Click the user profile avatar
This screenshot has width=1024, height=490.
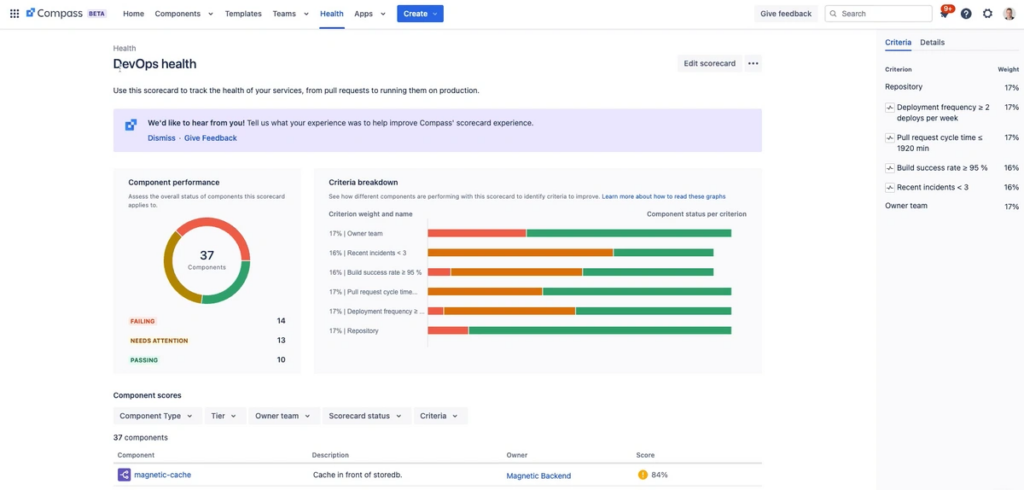click(x=1009, y=14)
